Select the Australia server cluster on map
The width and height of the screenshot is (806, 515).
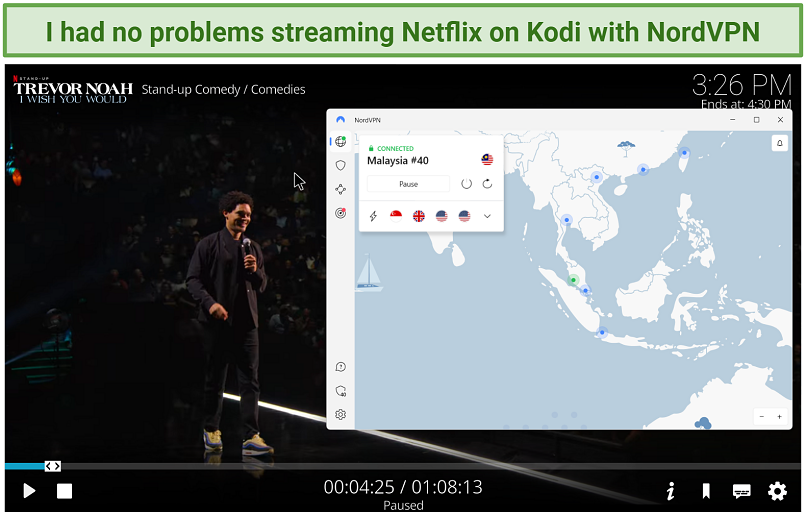[x=703, y=424]
